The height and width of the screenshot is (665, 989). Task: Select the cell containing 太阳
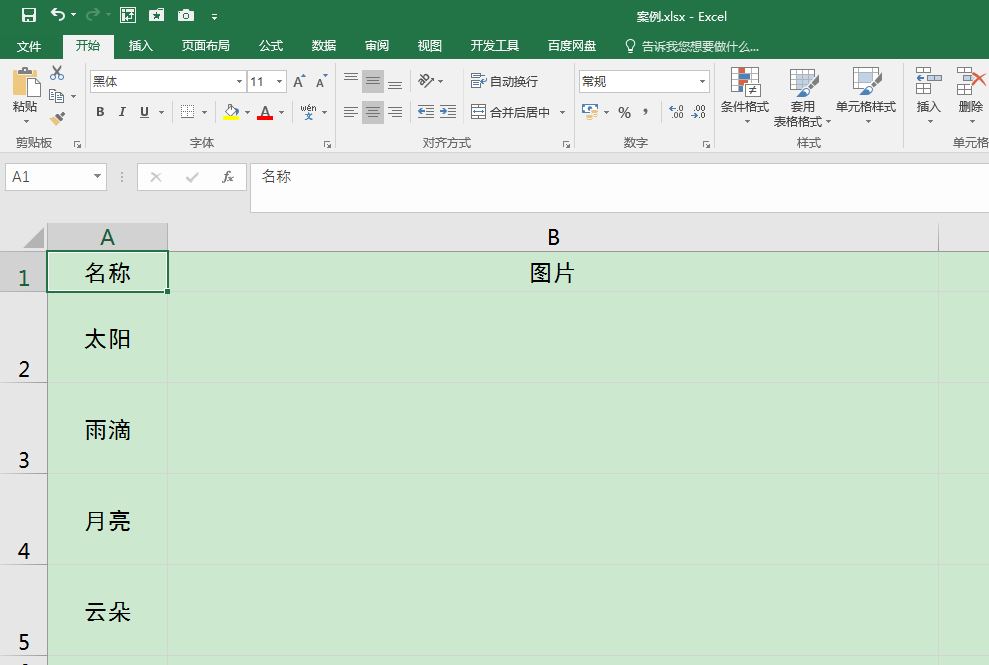click(x=108, y=338)
